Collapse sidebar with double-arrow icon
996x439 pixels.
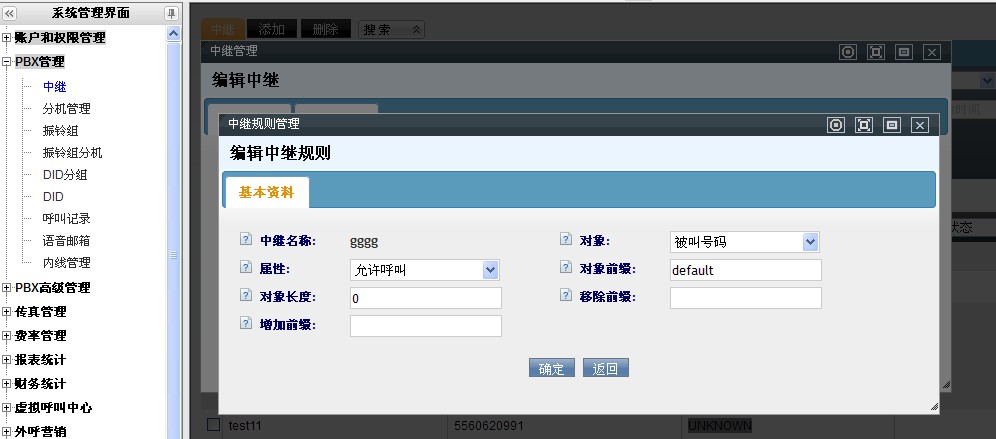coord(10,13)
